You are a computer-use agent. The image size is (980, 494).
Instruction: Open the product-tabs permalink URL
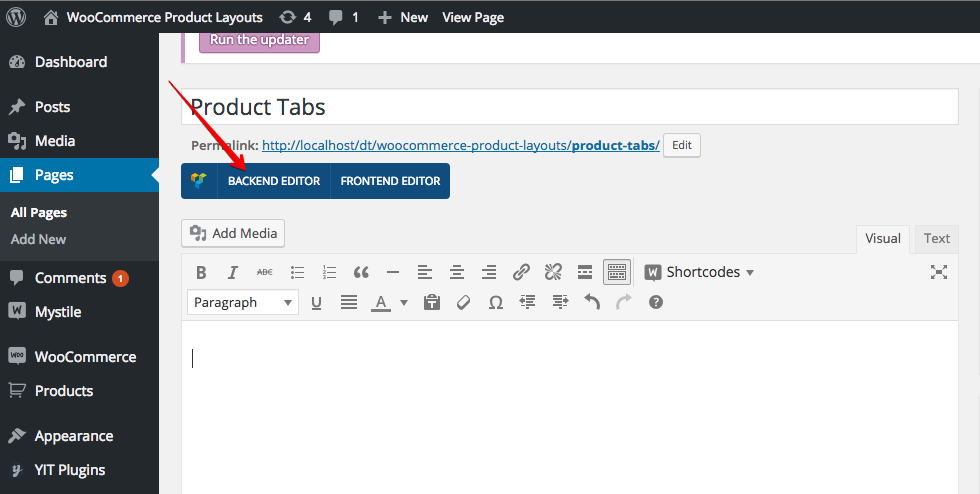click(461, 146)
